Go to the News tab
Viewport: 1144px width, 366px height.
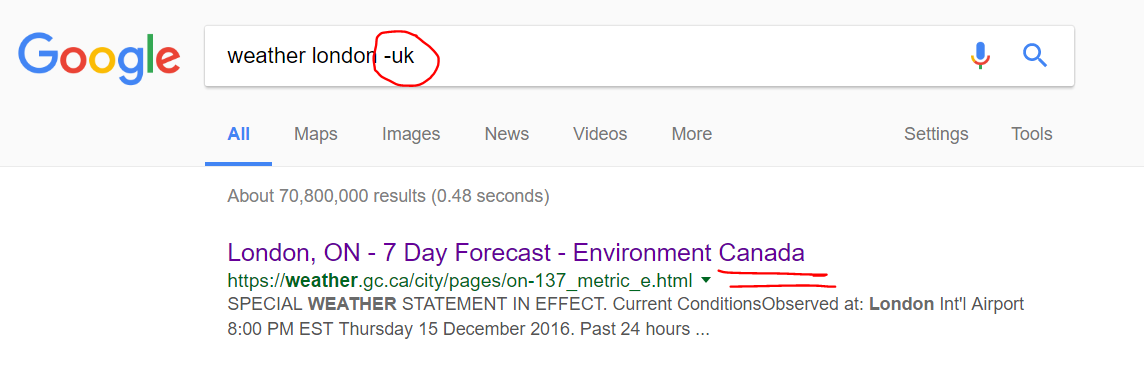pos(507,134)
